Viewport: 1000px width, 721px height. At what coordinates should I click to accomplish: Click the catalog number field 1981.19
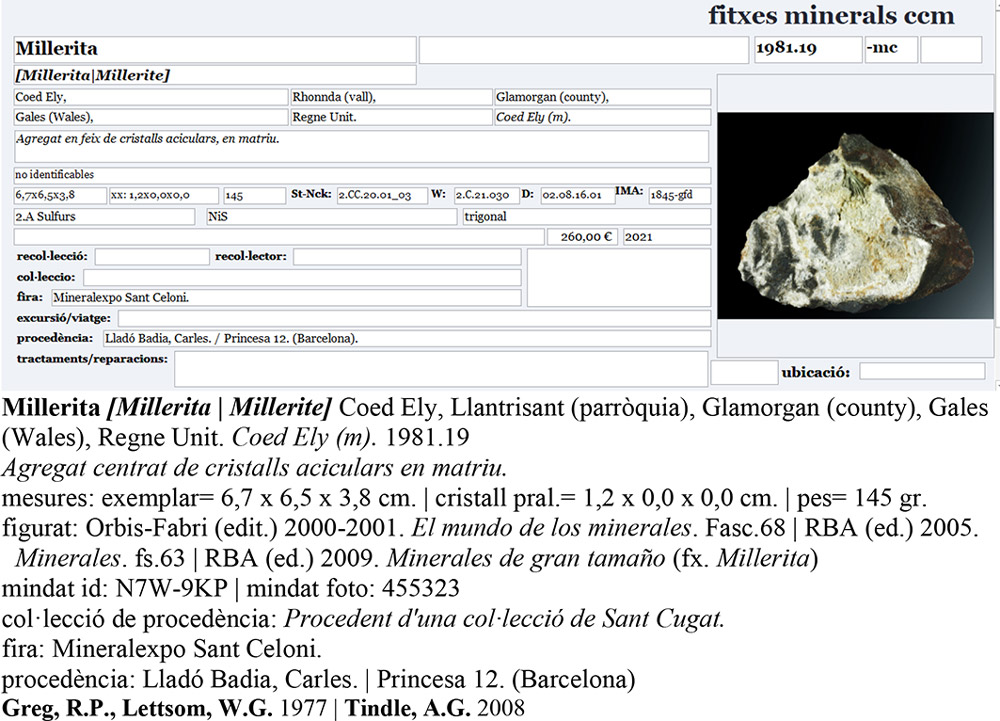click(x=808, y=49)
